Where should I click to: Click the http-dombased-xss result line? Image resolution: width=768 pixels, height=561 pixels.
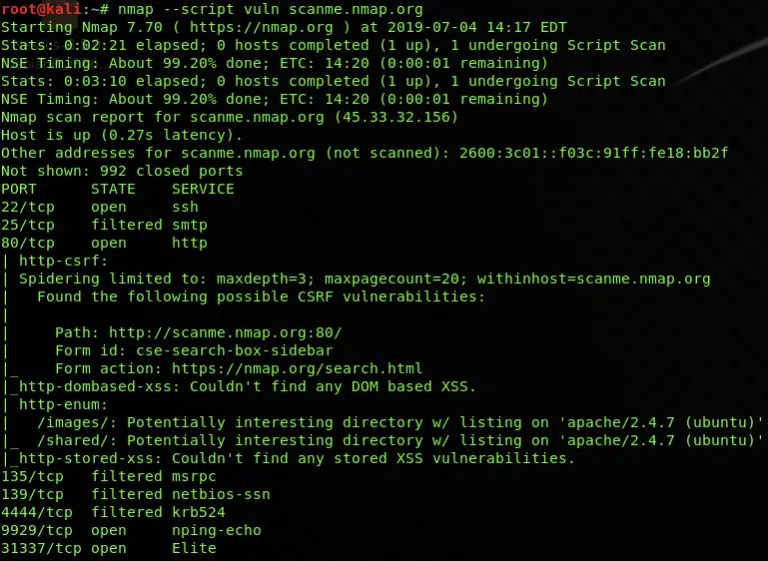[x=247, y=387]
